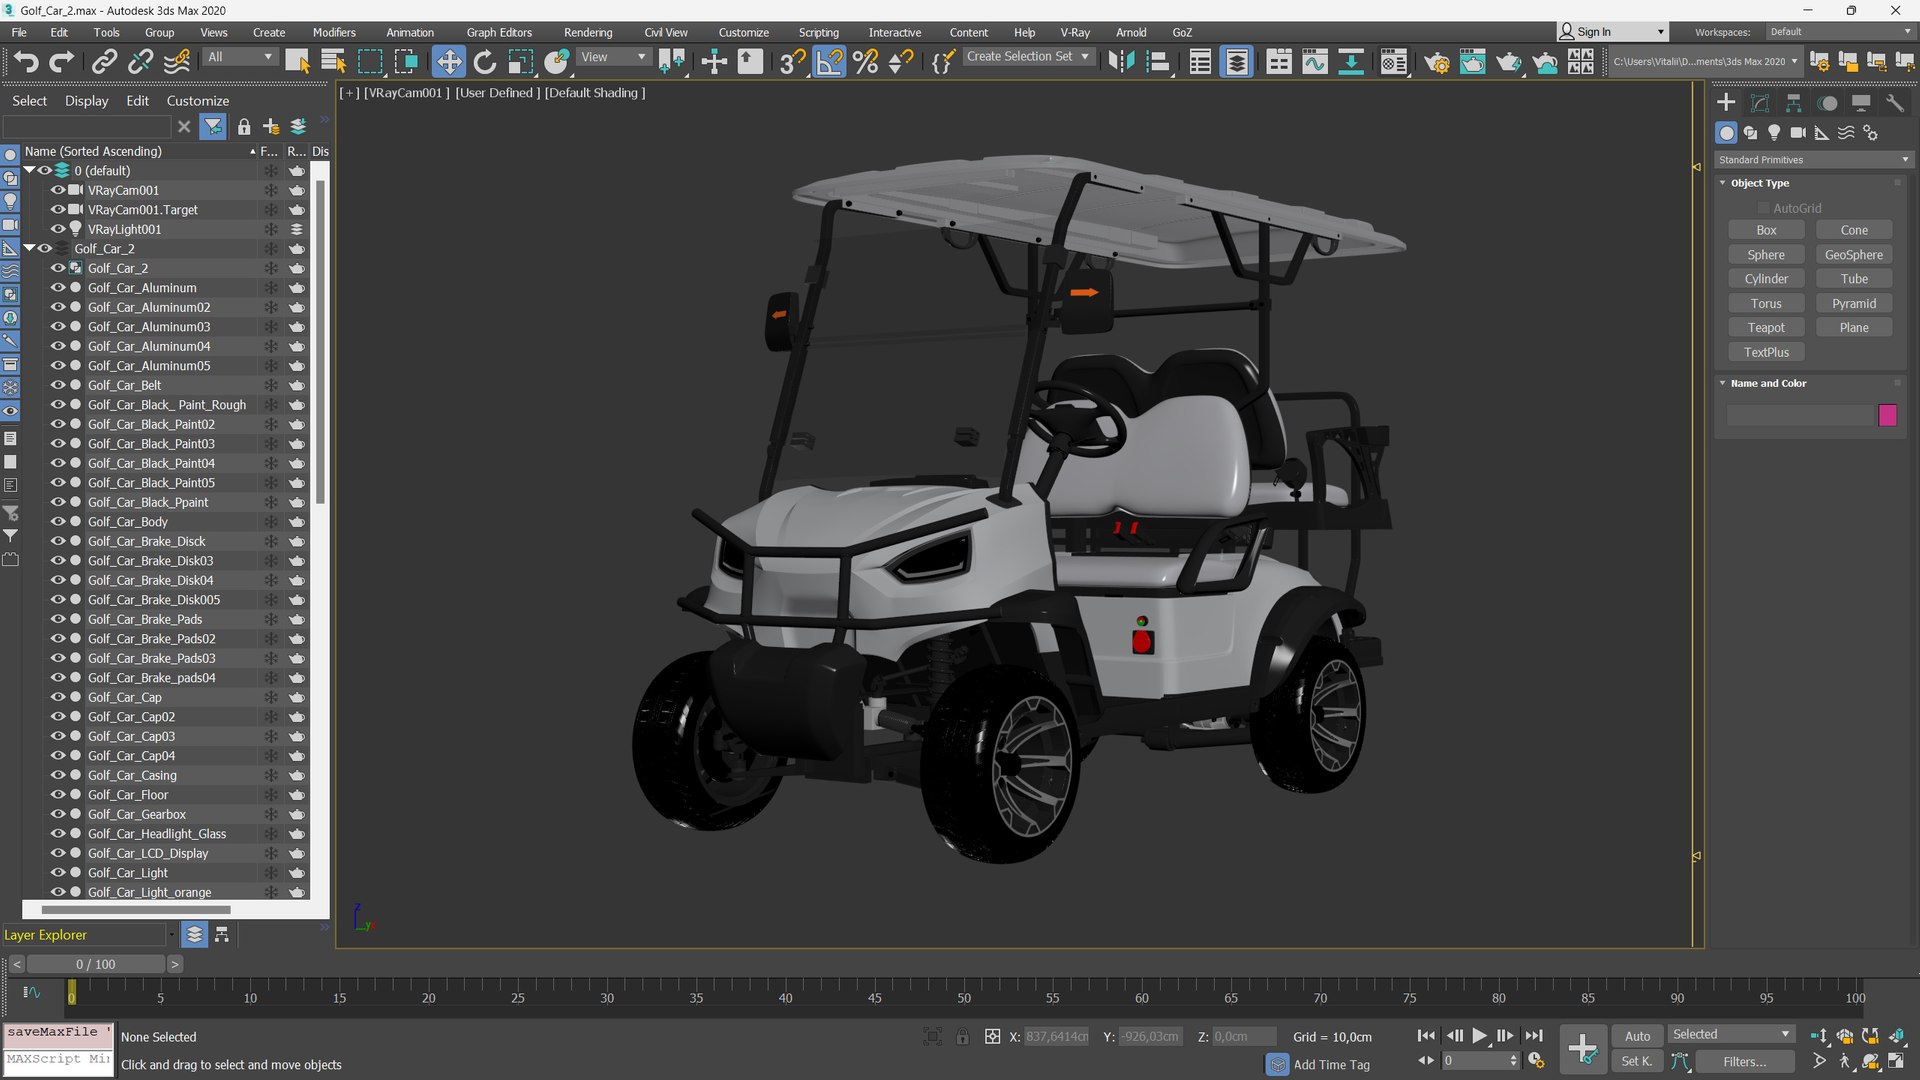Clear the Scene Explorer search (X)
Image resolution: width=1920 pixels, height=1080 pixels.
[184, 126]
